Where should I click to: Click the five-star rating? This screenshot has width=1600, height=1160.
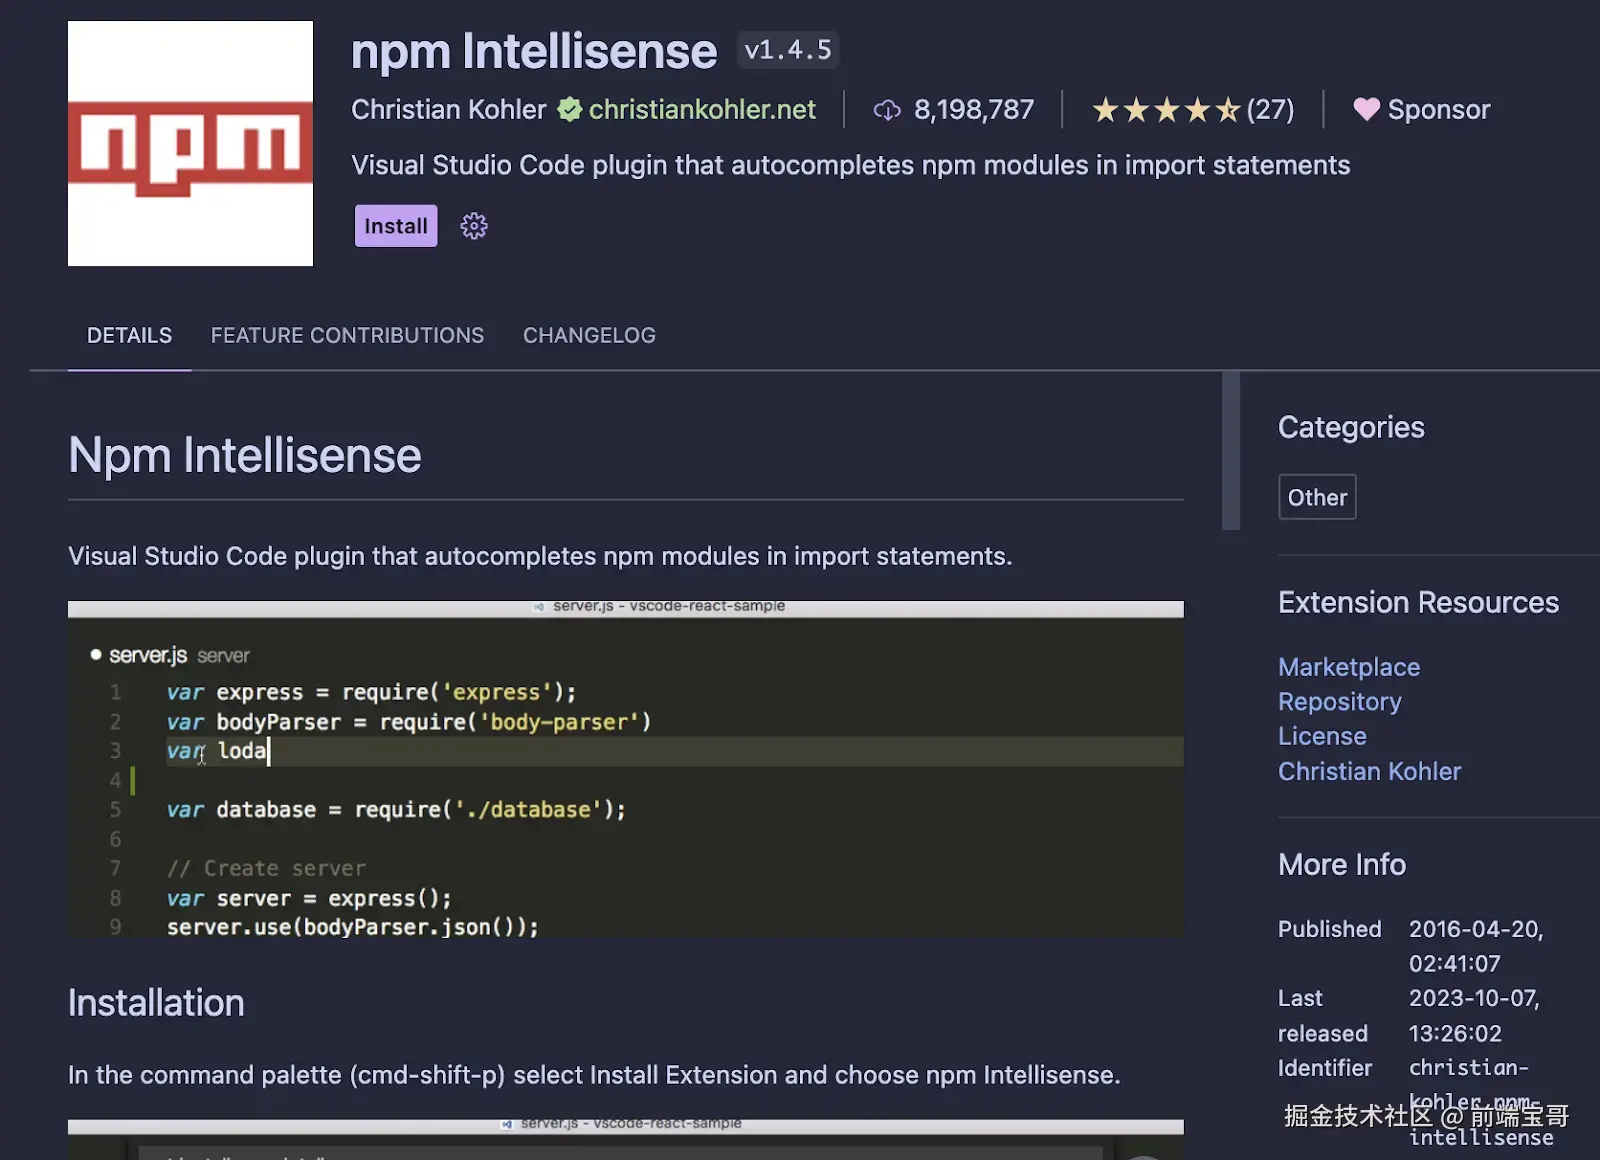(x=1166, y=110)
